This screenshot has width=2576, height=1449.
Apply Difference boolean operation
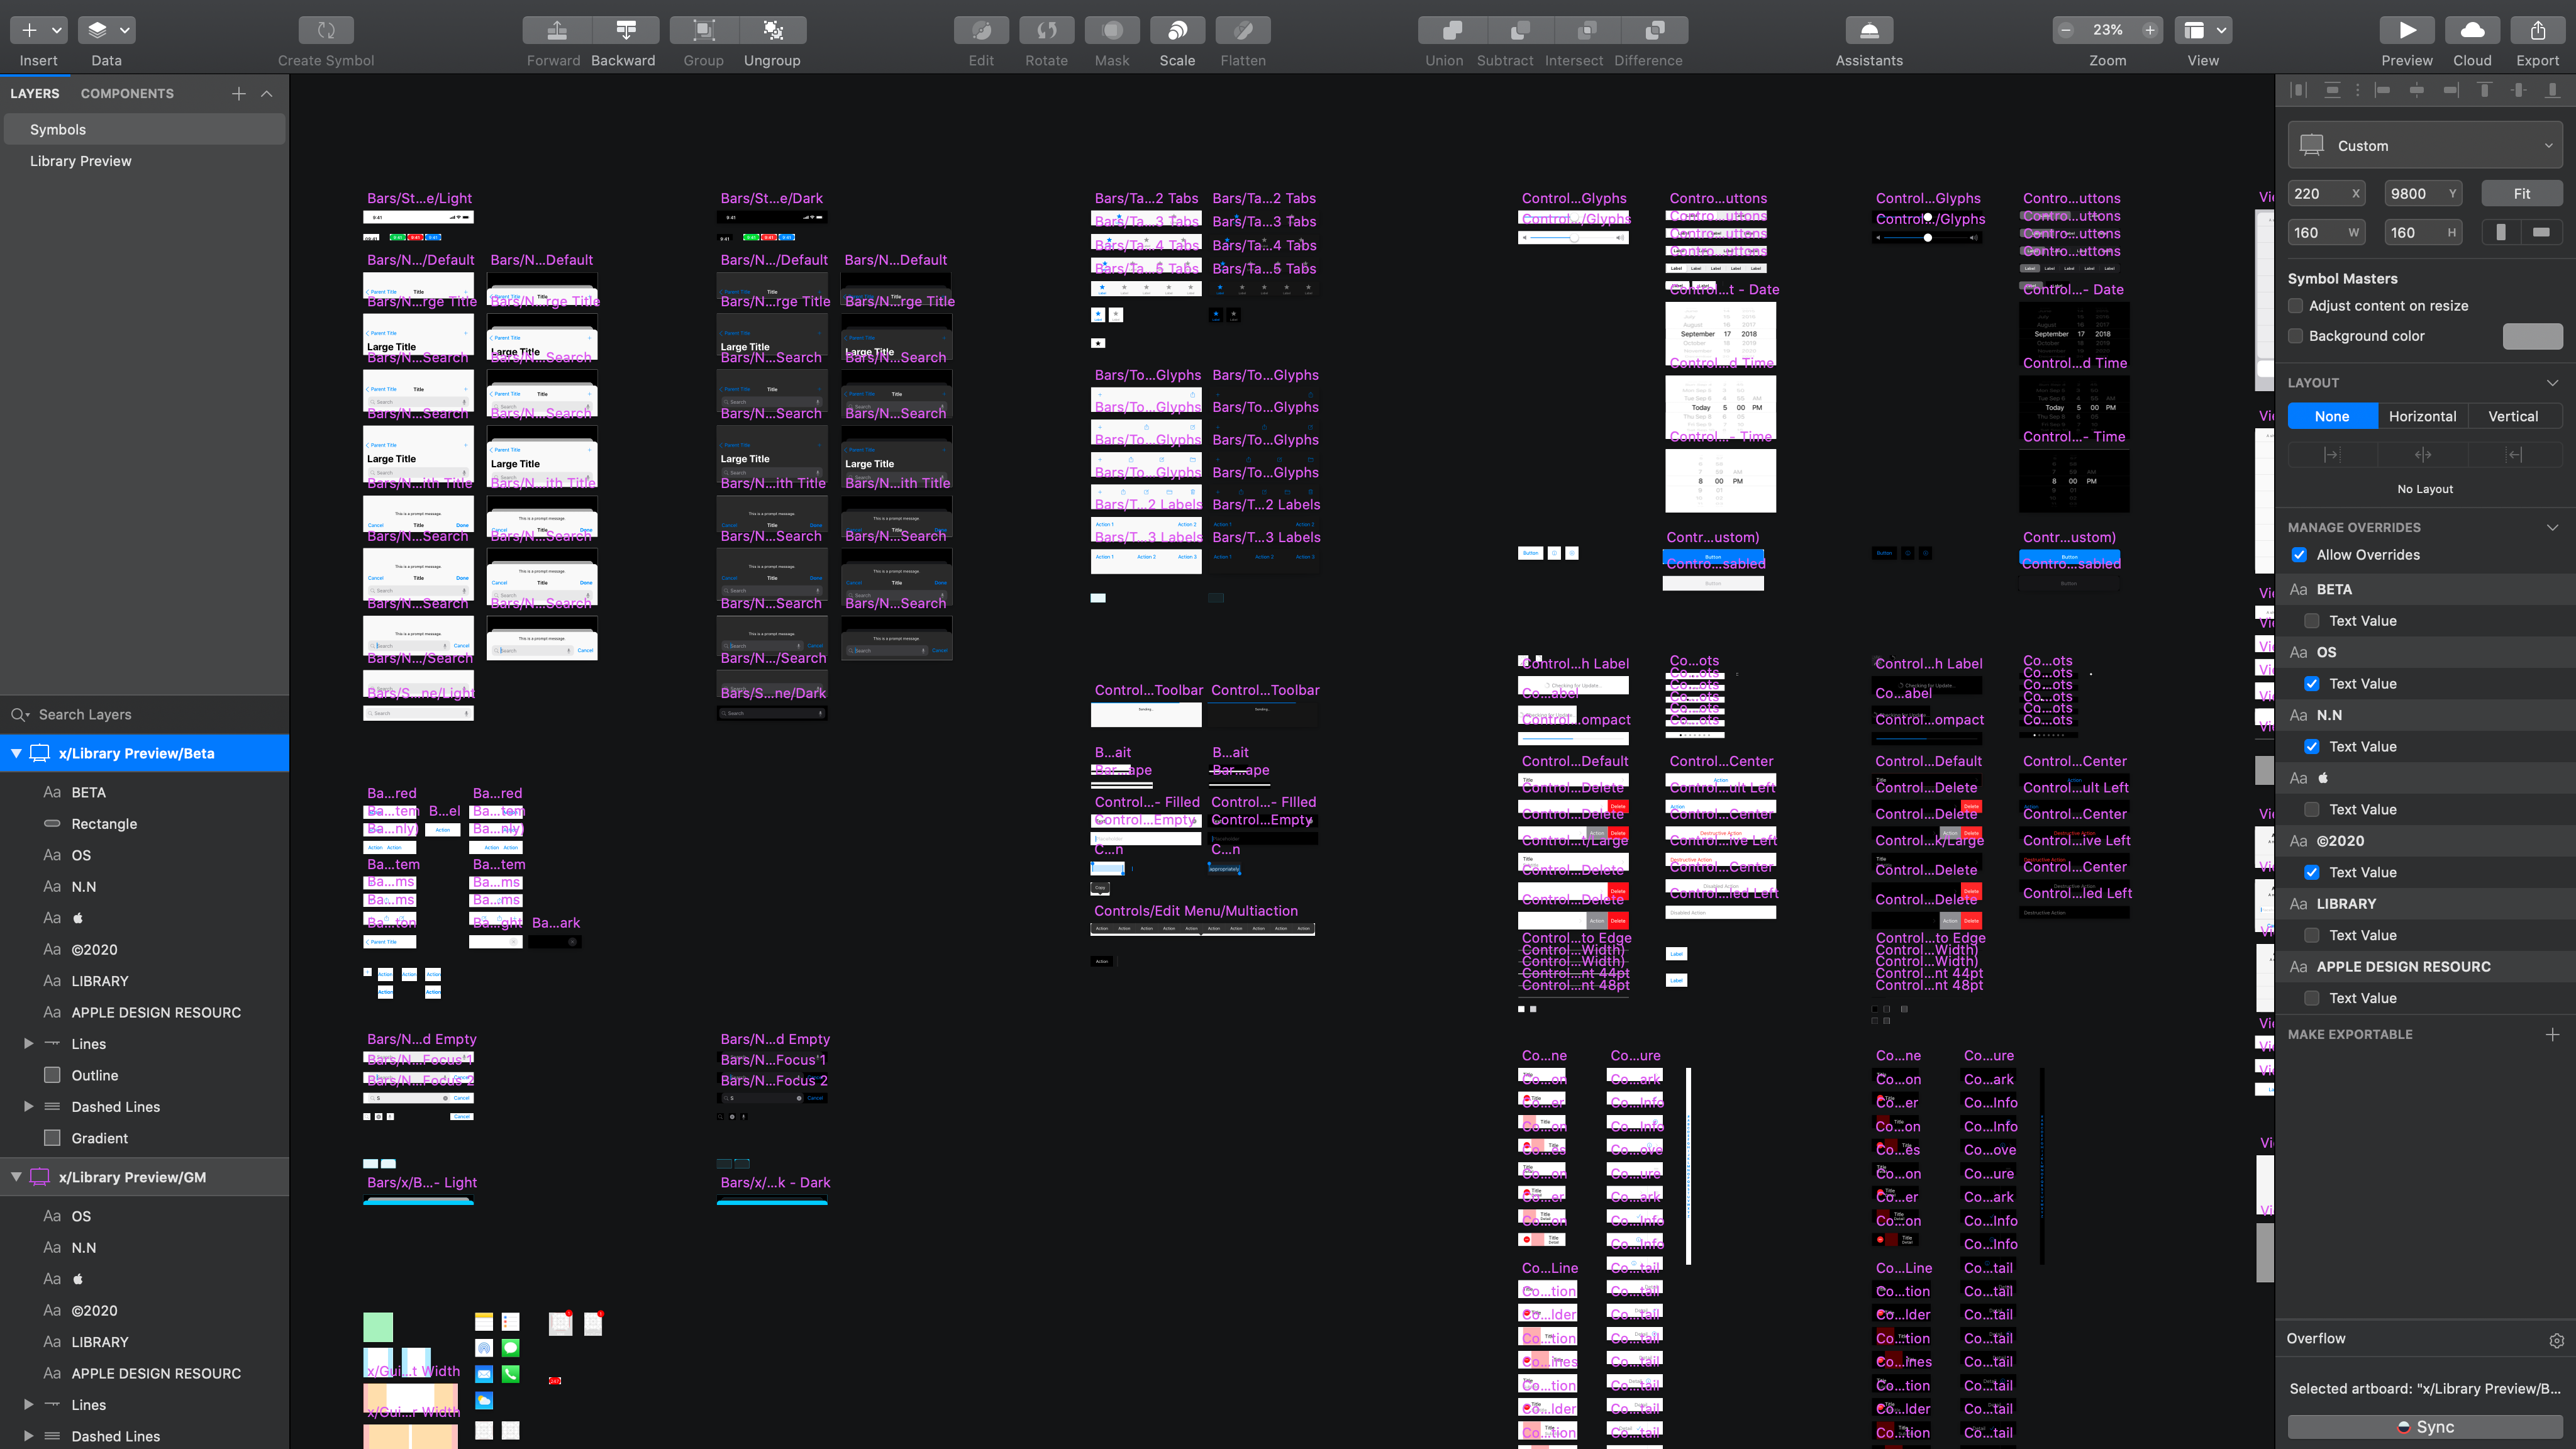1655,30
